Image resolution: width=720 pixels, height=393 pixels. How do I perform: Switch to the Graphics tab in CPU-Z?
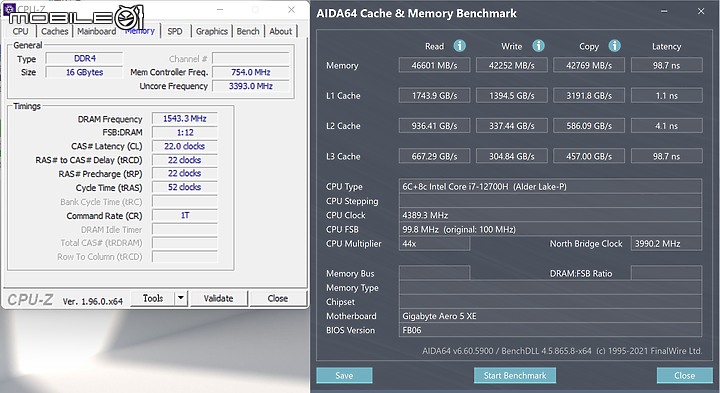point(212,31)
